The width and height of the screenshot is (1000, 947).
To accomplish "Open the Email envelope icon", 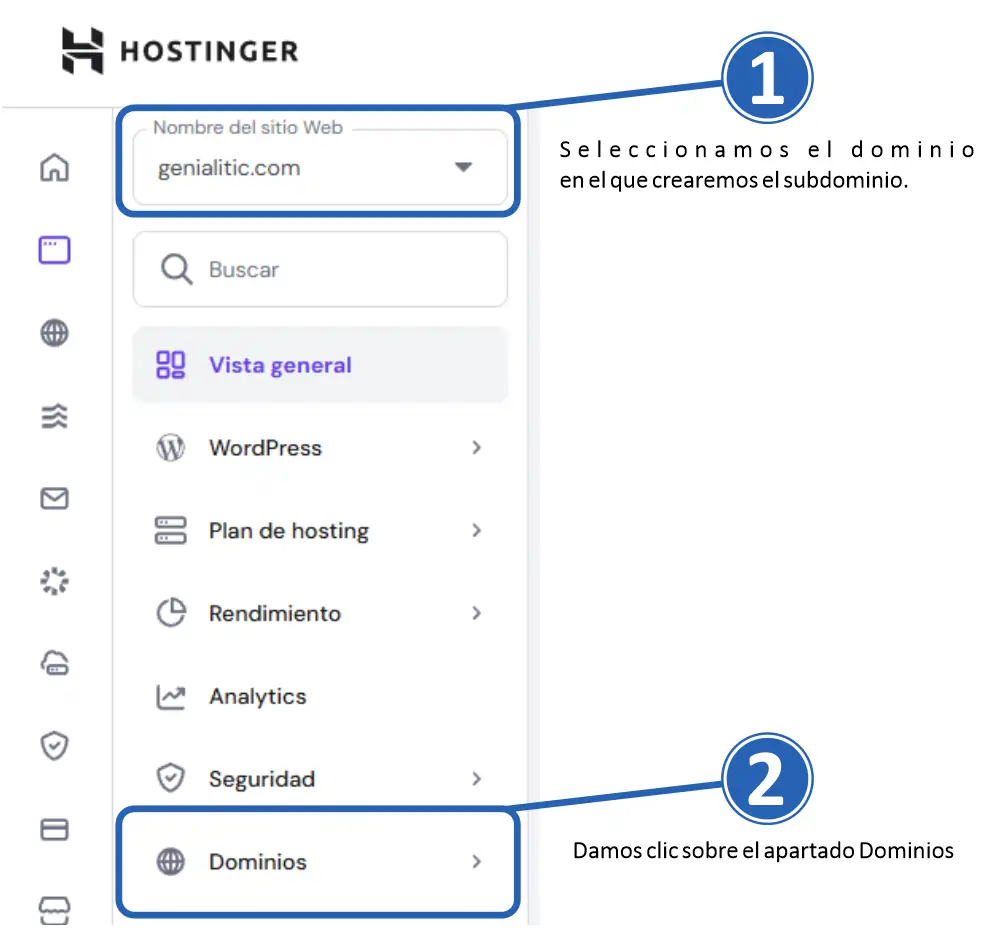I will click(54, 498).
